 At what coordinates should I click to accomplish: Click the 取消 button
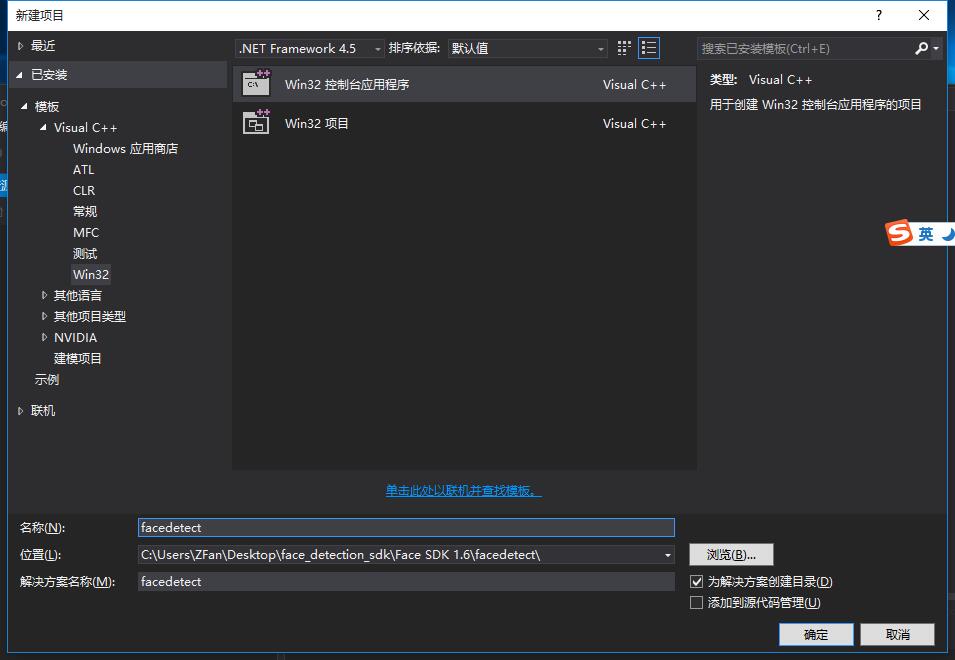click(897, 634)
